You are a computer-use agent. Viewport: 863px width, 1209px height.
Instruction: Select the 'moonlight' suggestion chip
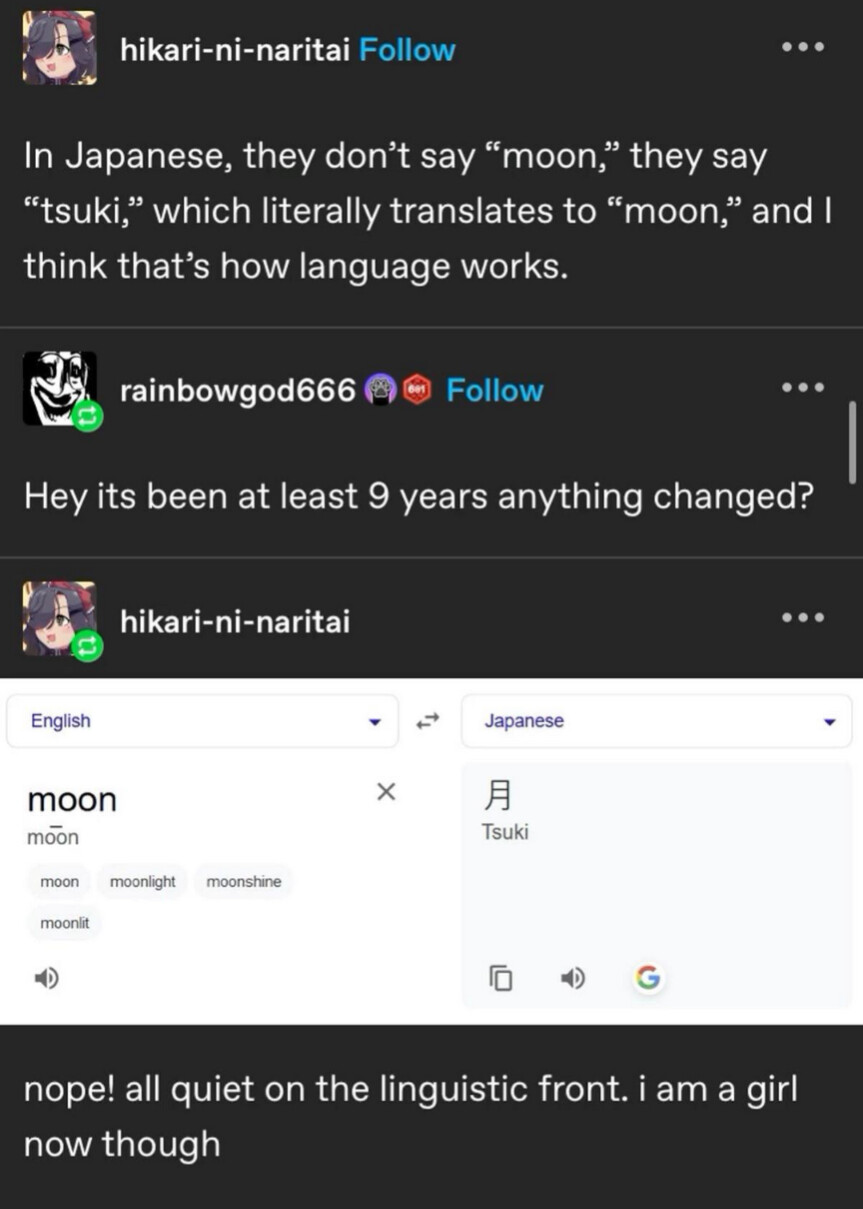[x=142, y=881]
